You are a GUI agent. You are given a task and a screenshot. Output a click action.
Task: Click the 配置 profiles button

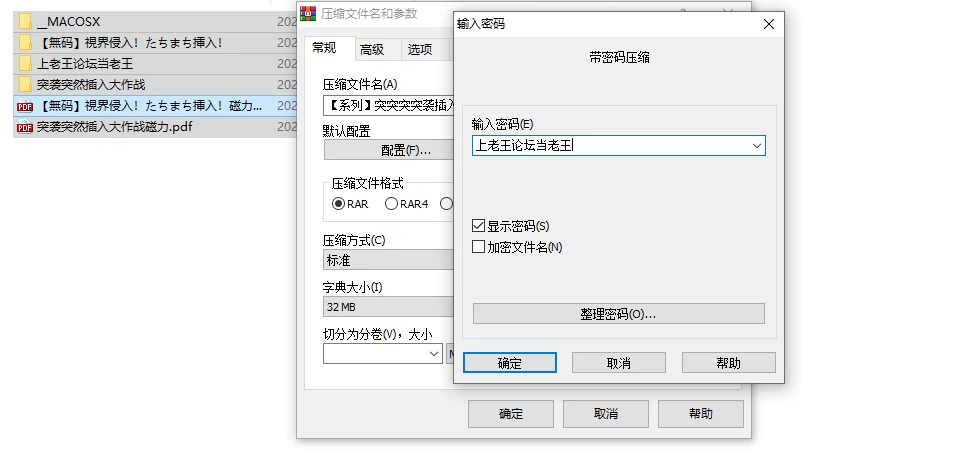pyautogui.click(x=389, y=150)
